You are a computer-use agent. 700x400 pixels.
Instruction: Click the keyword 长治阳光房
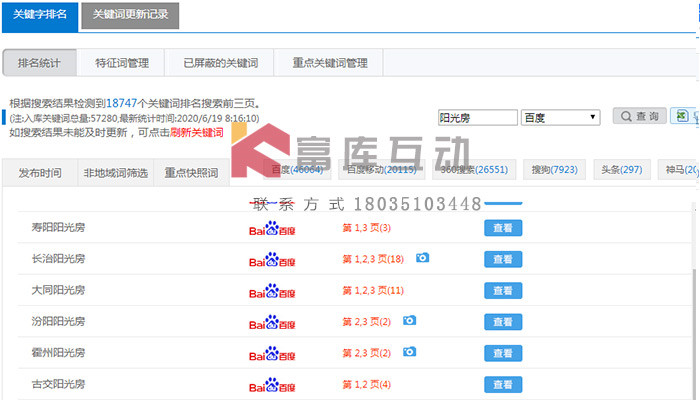point(58,258)
